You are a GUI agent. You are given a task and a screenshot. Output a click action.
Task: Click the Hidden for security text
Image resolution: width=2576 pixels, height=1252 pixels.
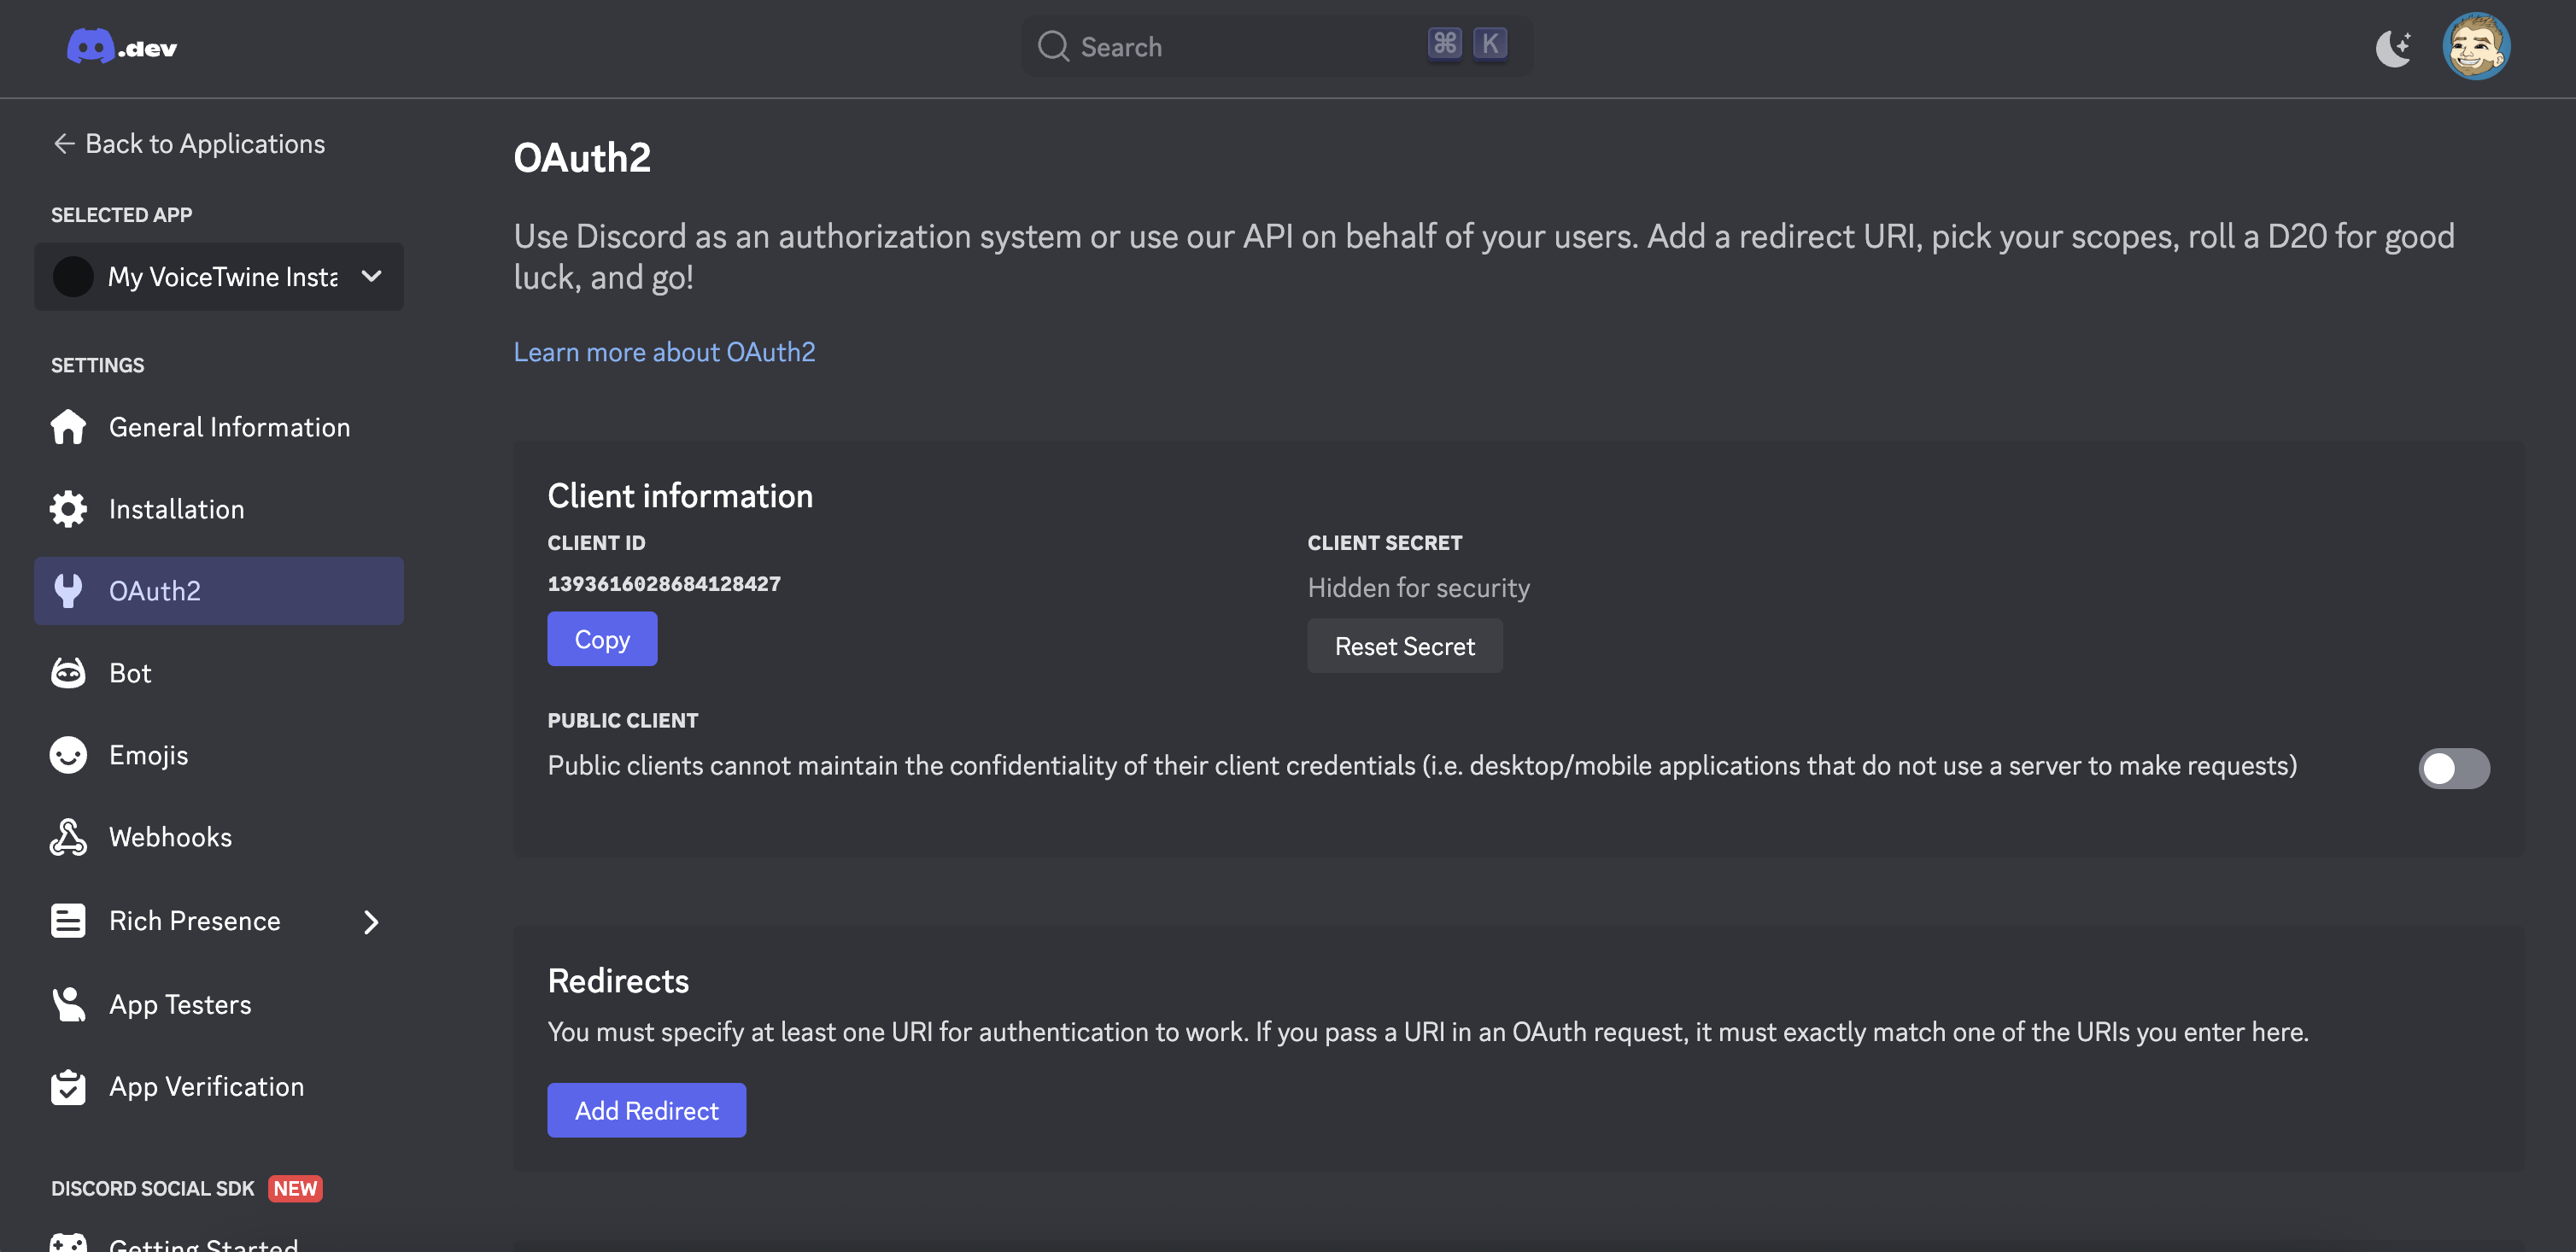click(1418, 588)
